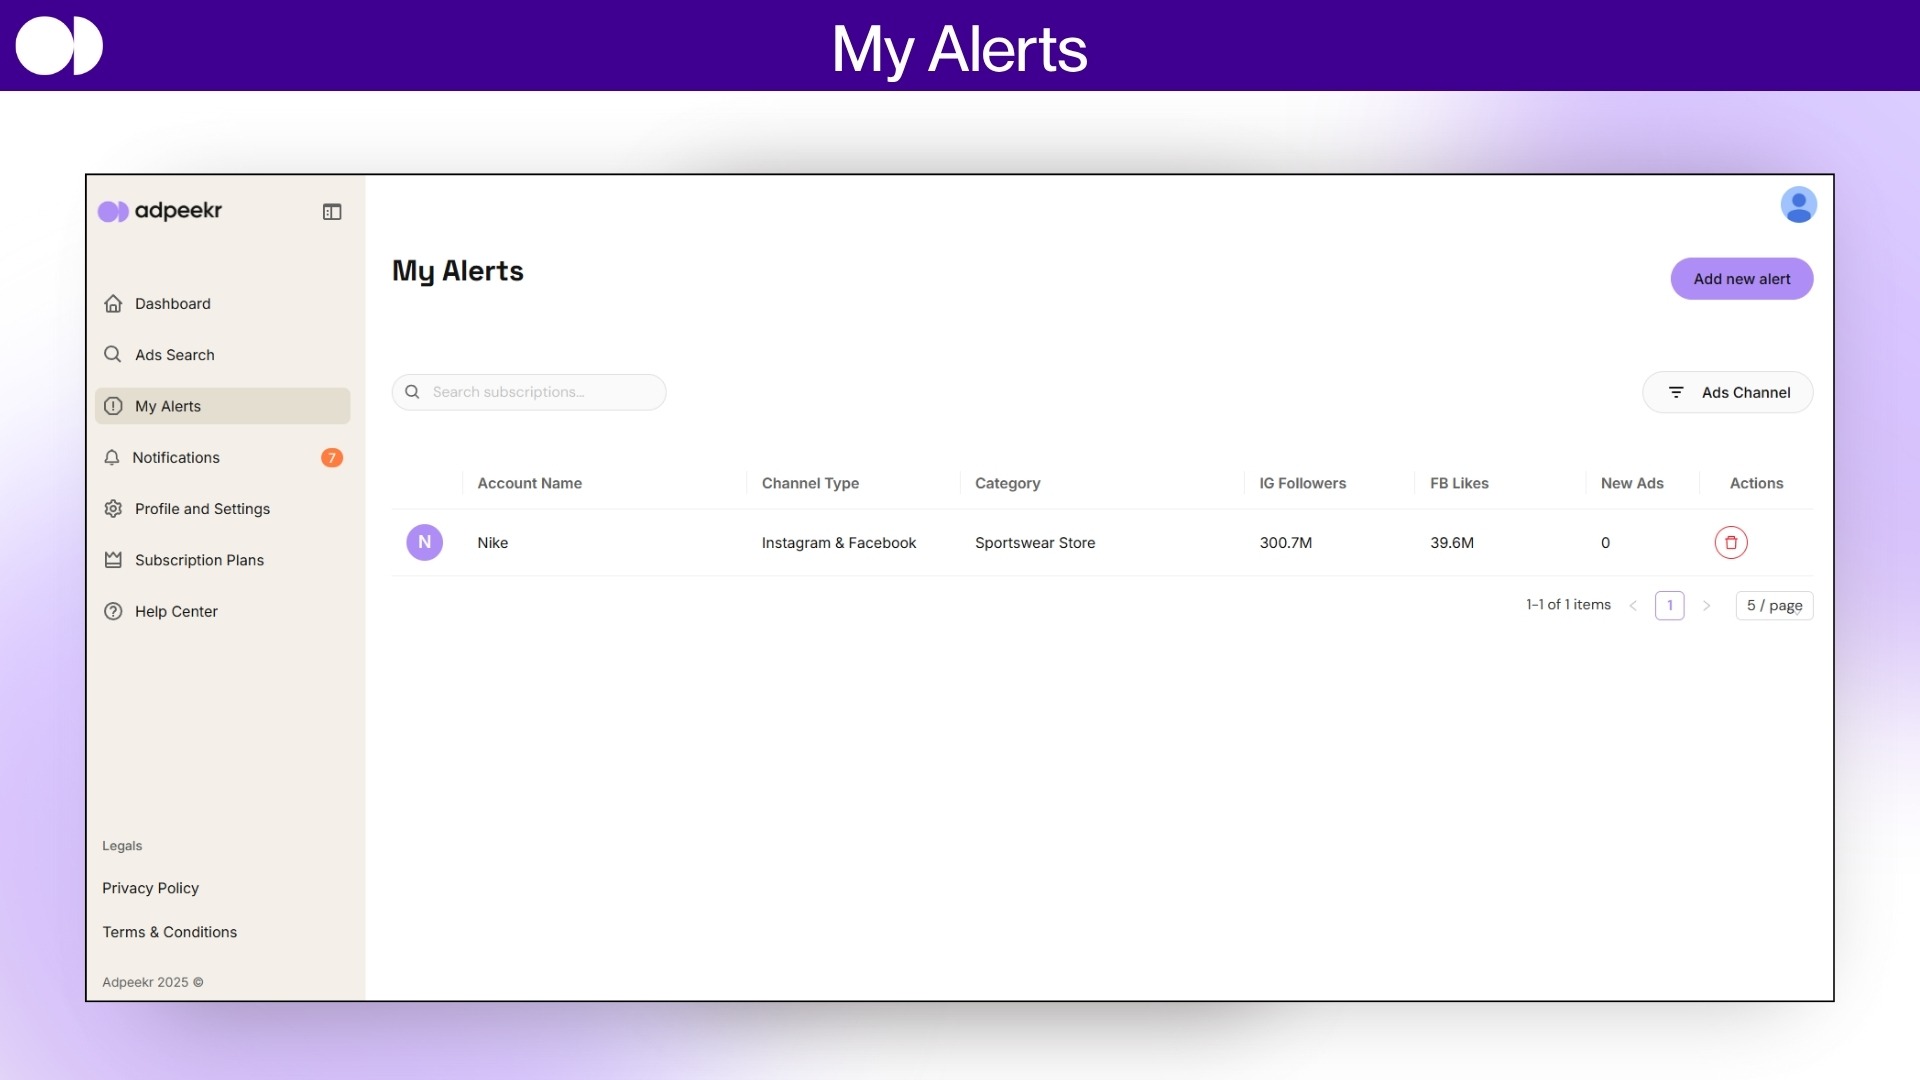
Task: Collapse the sidebar with the panel toggle icon
Action: 331,211
